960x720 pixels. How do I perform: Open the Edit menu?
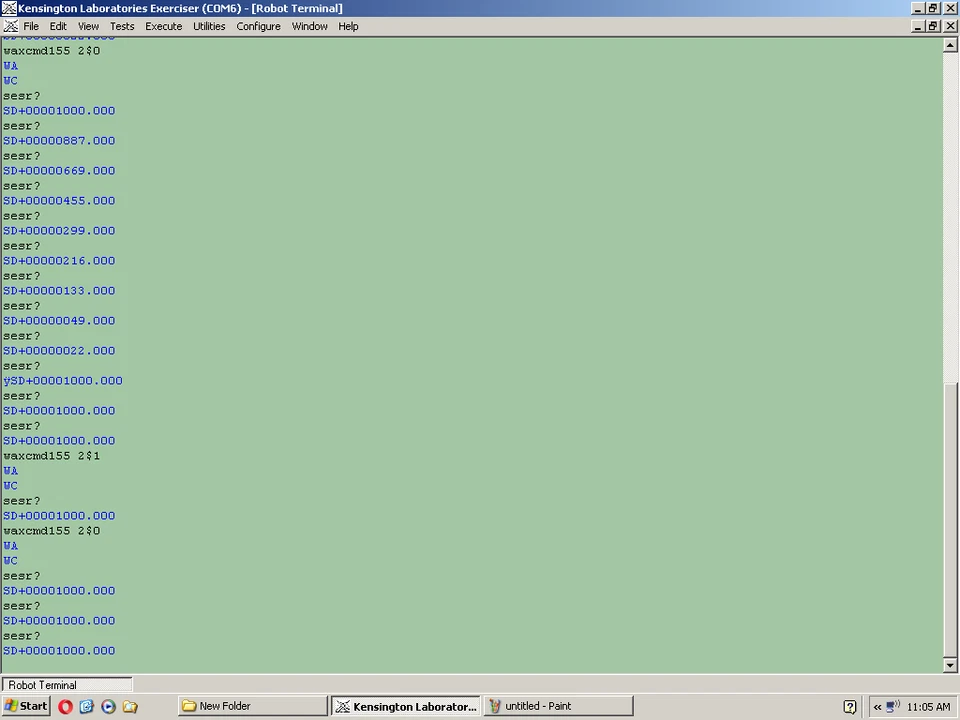click(x=58, y=26)
